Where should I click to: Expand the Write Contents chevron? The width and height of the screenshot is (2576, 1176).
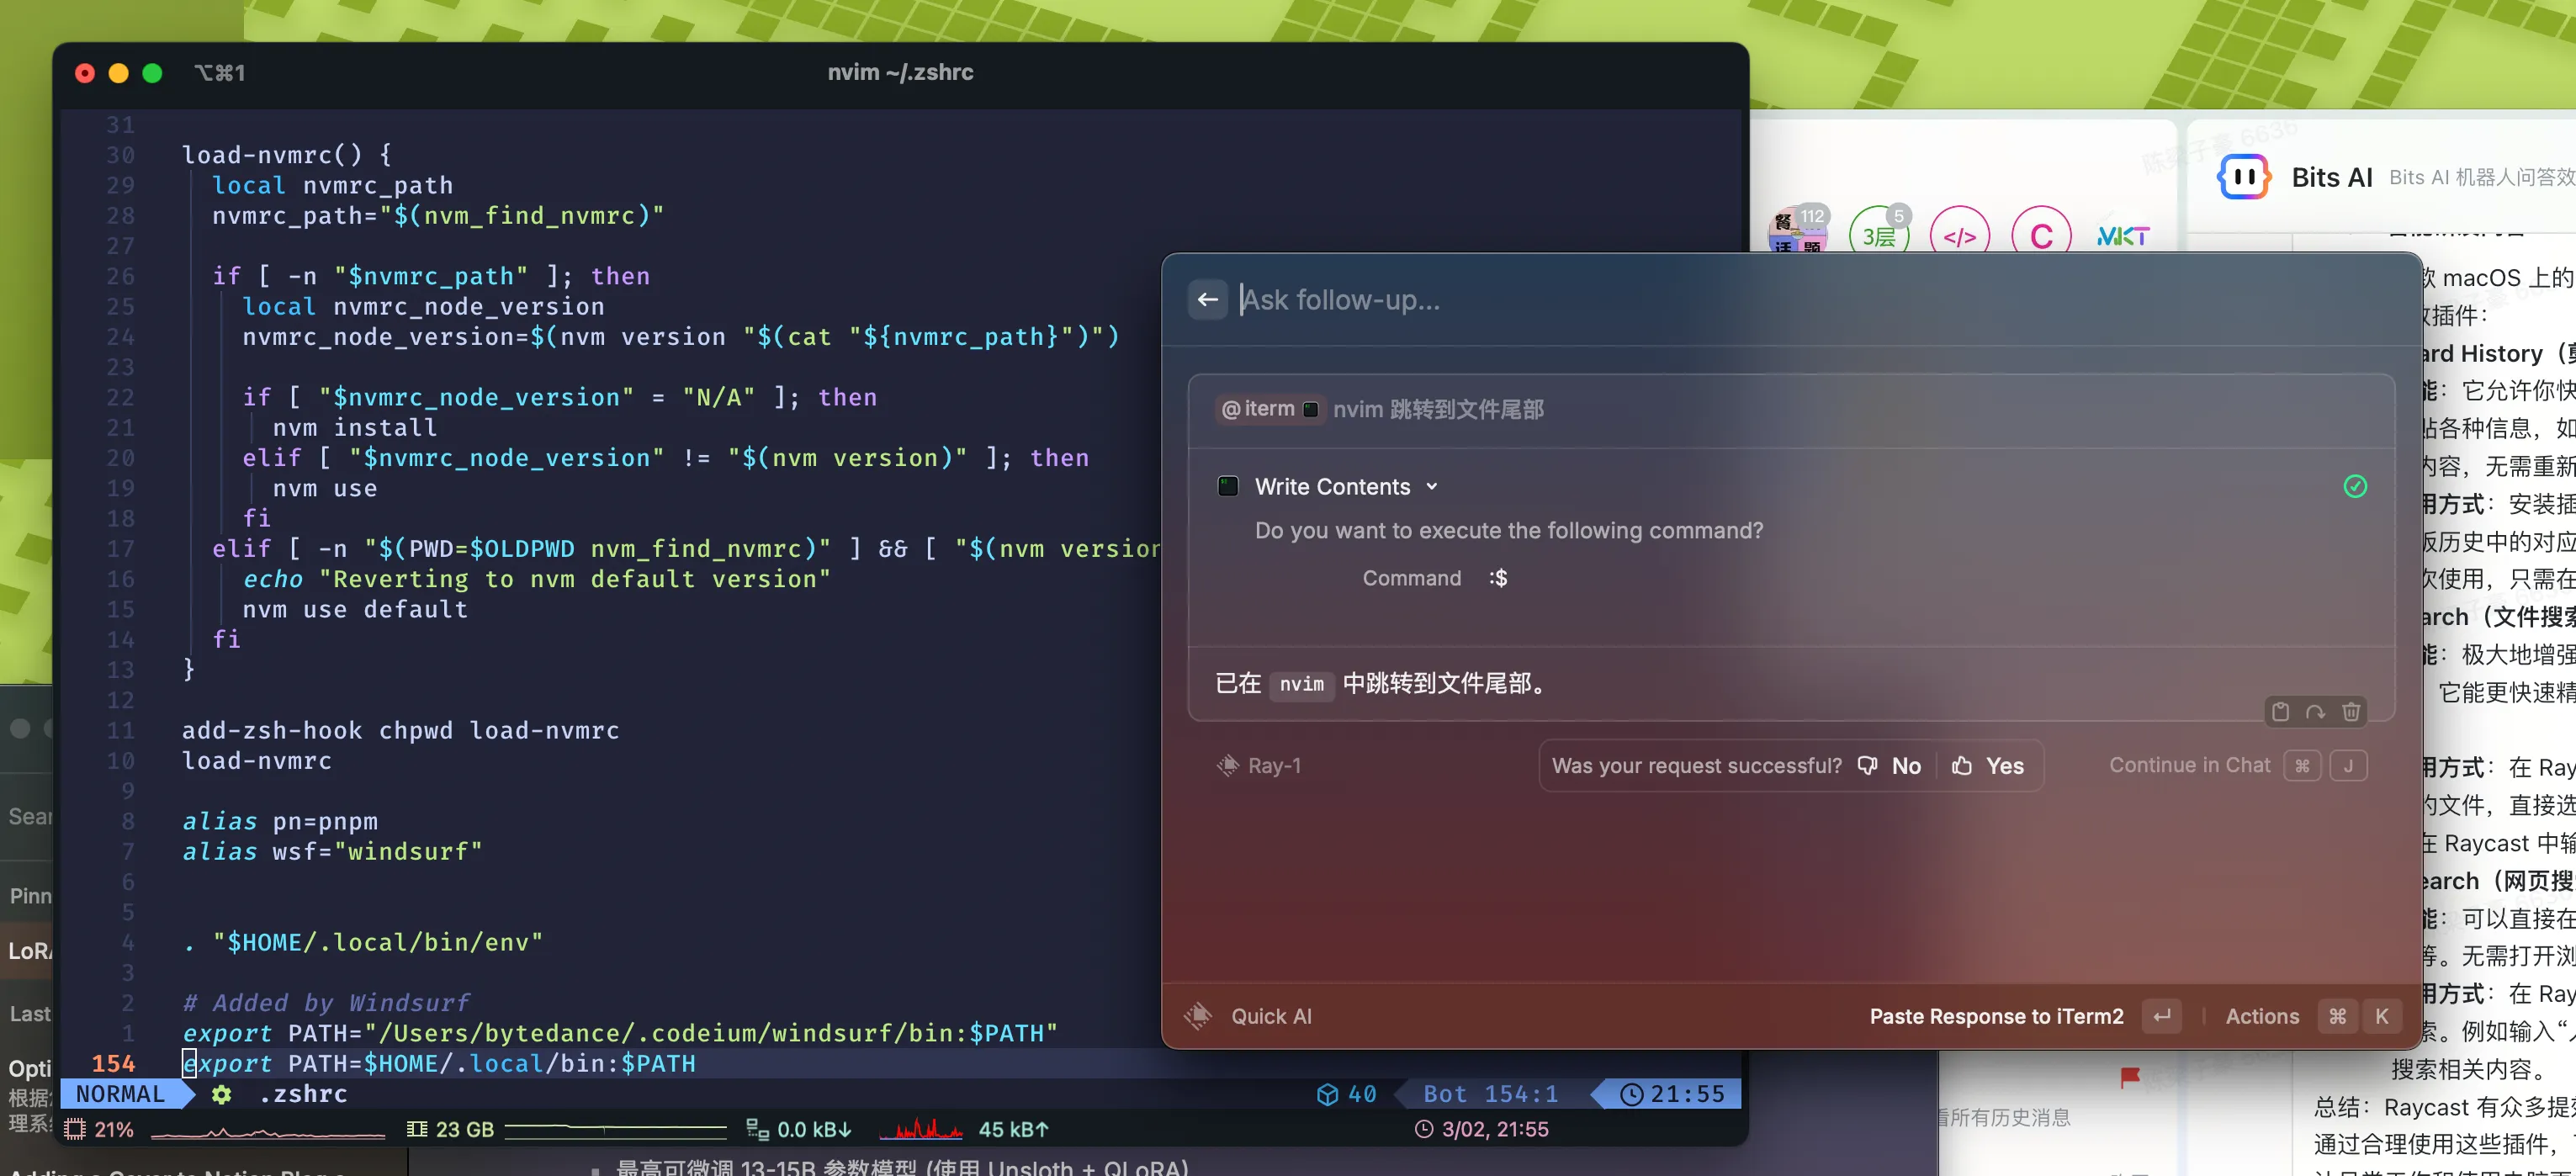(x=1432, y=486)
